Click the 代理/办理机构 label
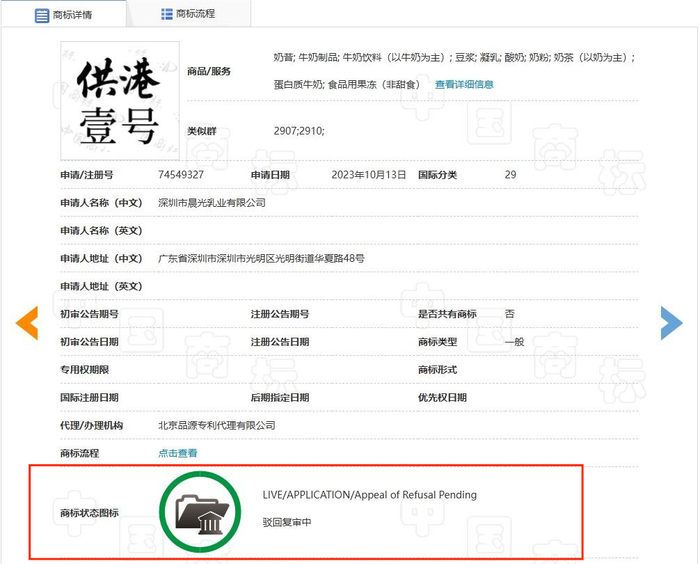 coord(92,426)
